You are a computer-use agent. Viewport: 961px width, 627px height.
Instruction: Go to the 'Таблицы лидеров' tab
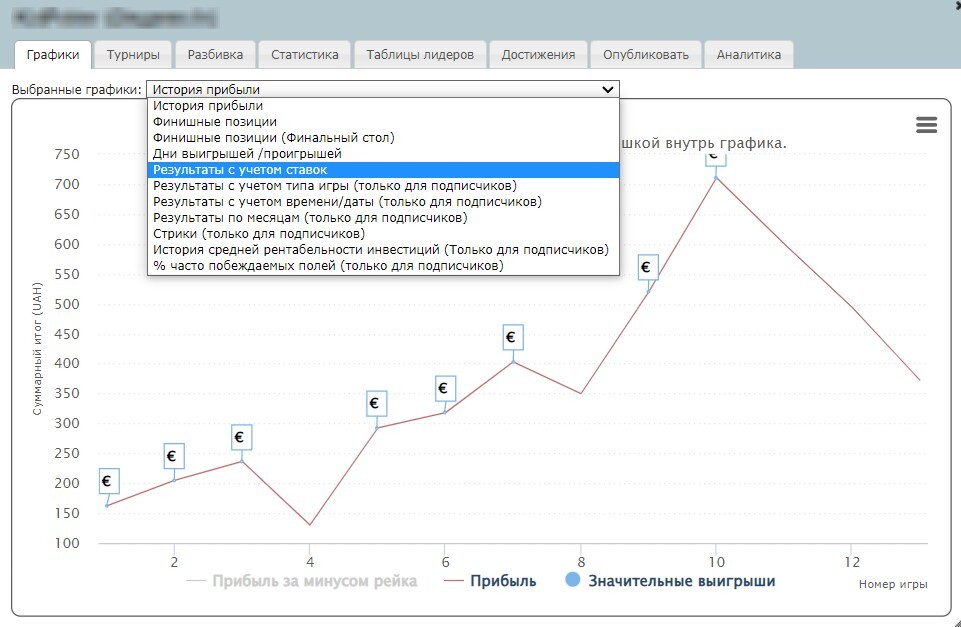[419, 55]
